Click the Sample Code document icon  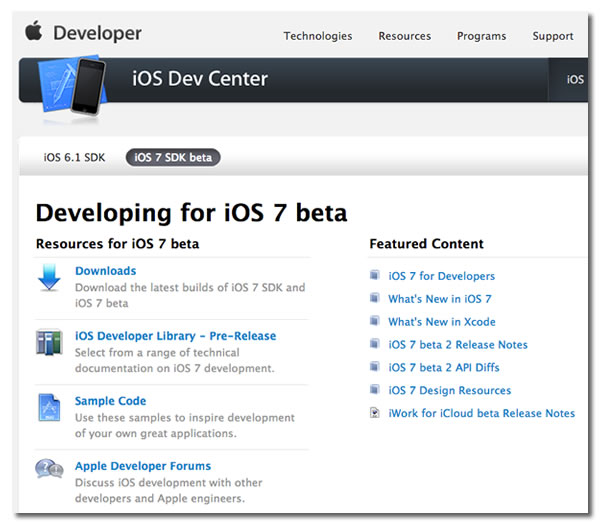[x=49, y=407]
